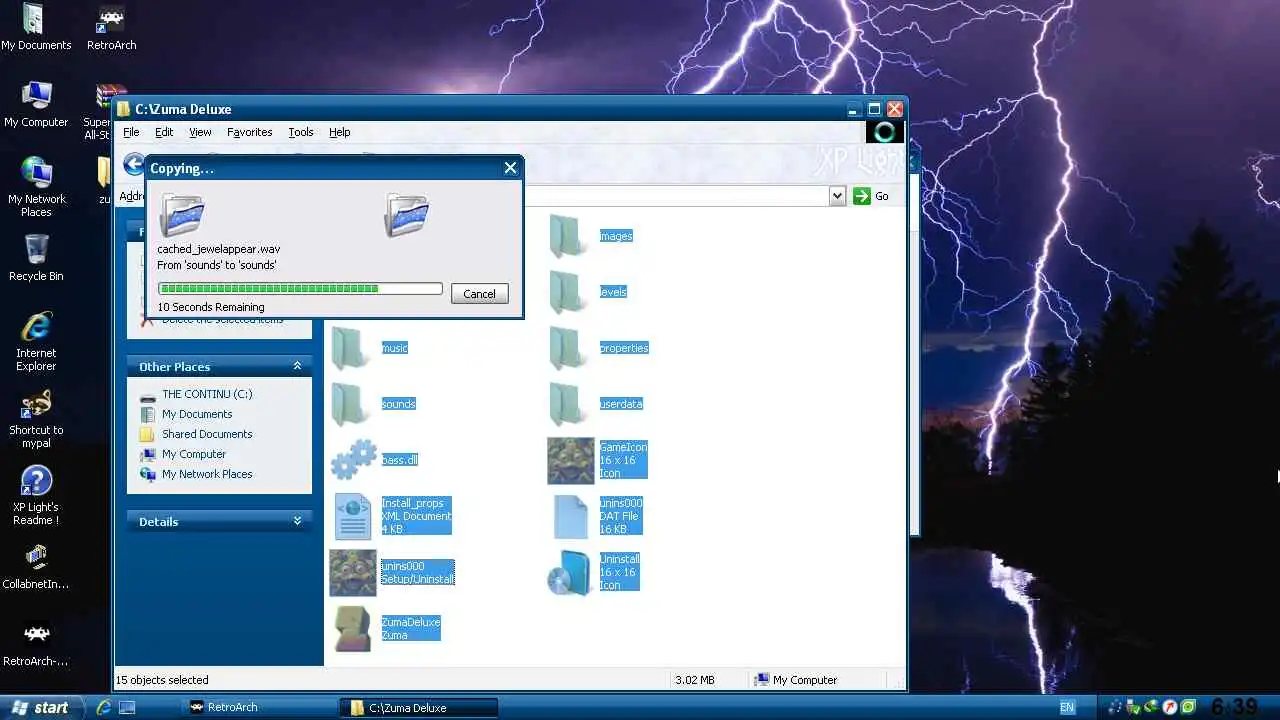Viewport: 1280px width, 720px height.
Task: Click Show Desktop in Quick Launch
Action: click(127, 707)
